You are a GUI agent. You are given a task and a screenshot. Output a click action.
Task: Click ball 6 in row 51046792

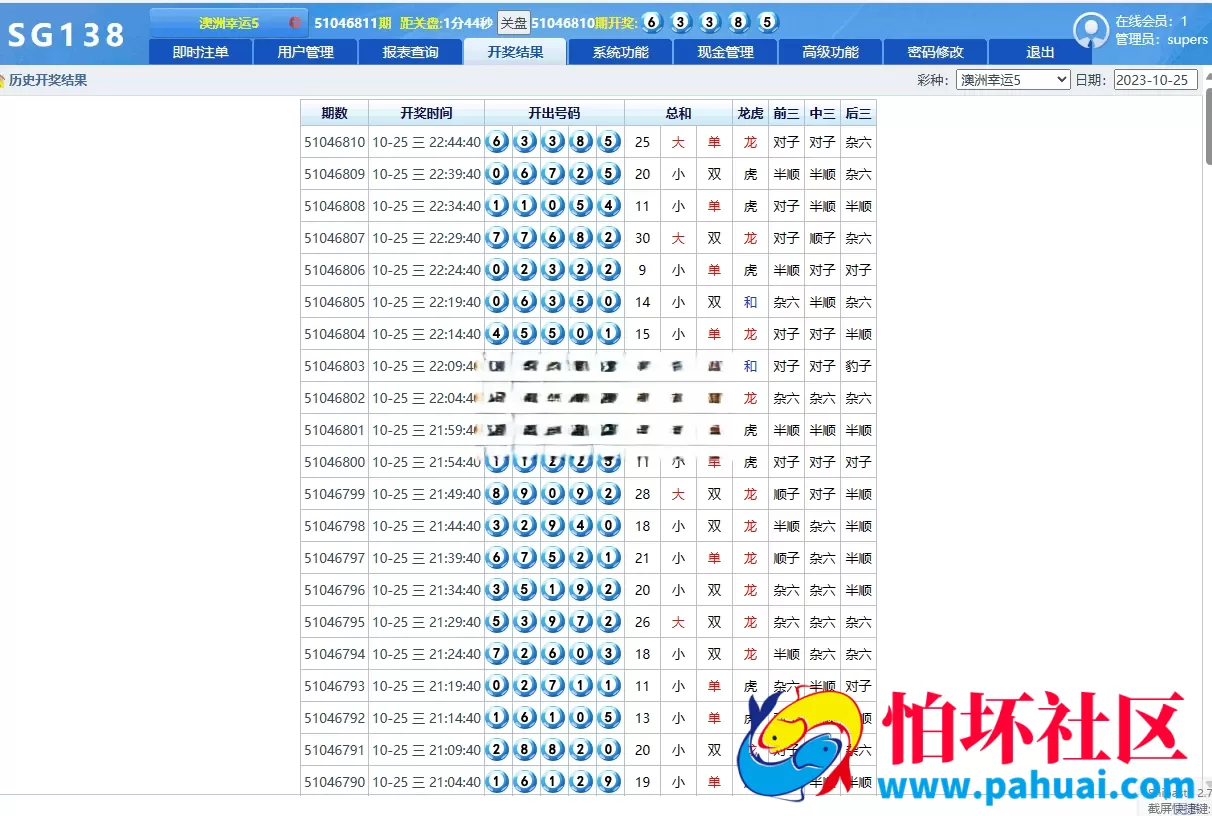tap(526, 718)
